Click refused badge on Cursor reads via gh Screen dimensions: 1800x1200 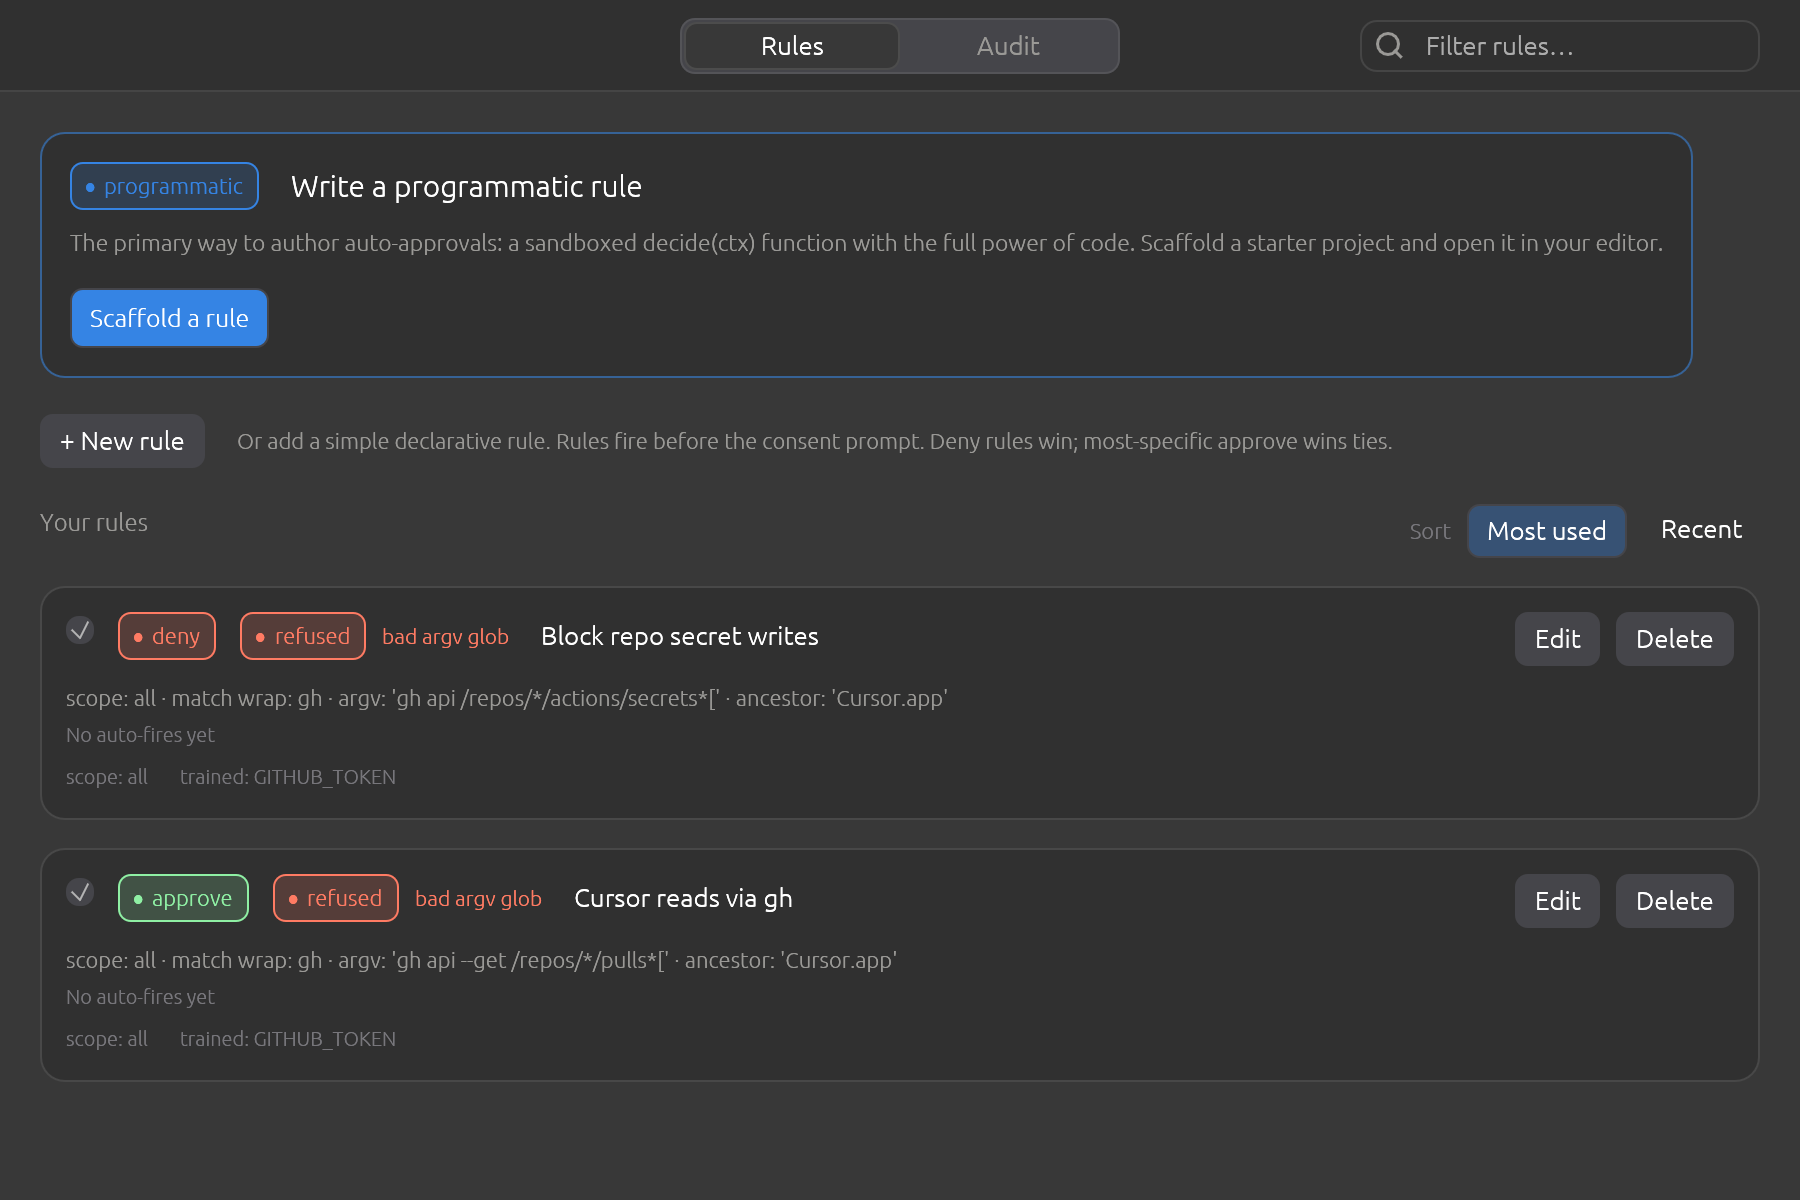pos(336,898)
